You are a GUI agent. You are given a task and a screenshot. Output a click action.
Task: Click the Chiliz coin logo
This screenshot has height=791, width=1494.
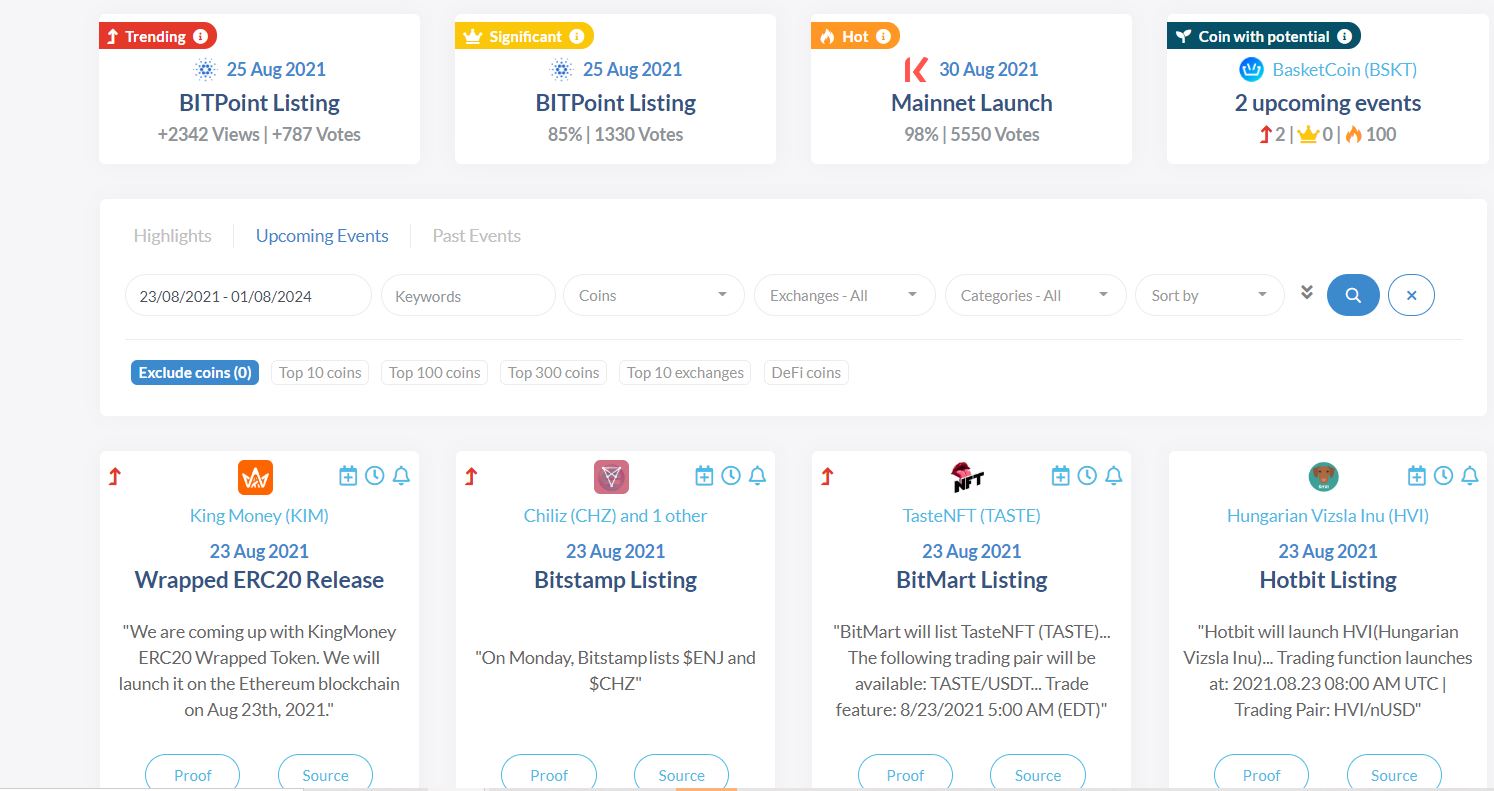click(x=611, y=477)
